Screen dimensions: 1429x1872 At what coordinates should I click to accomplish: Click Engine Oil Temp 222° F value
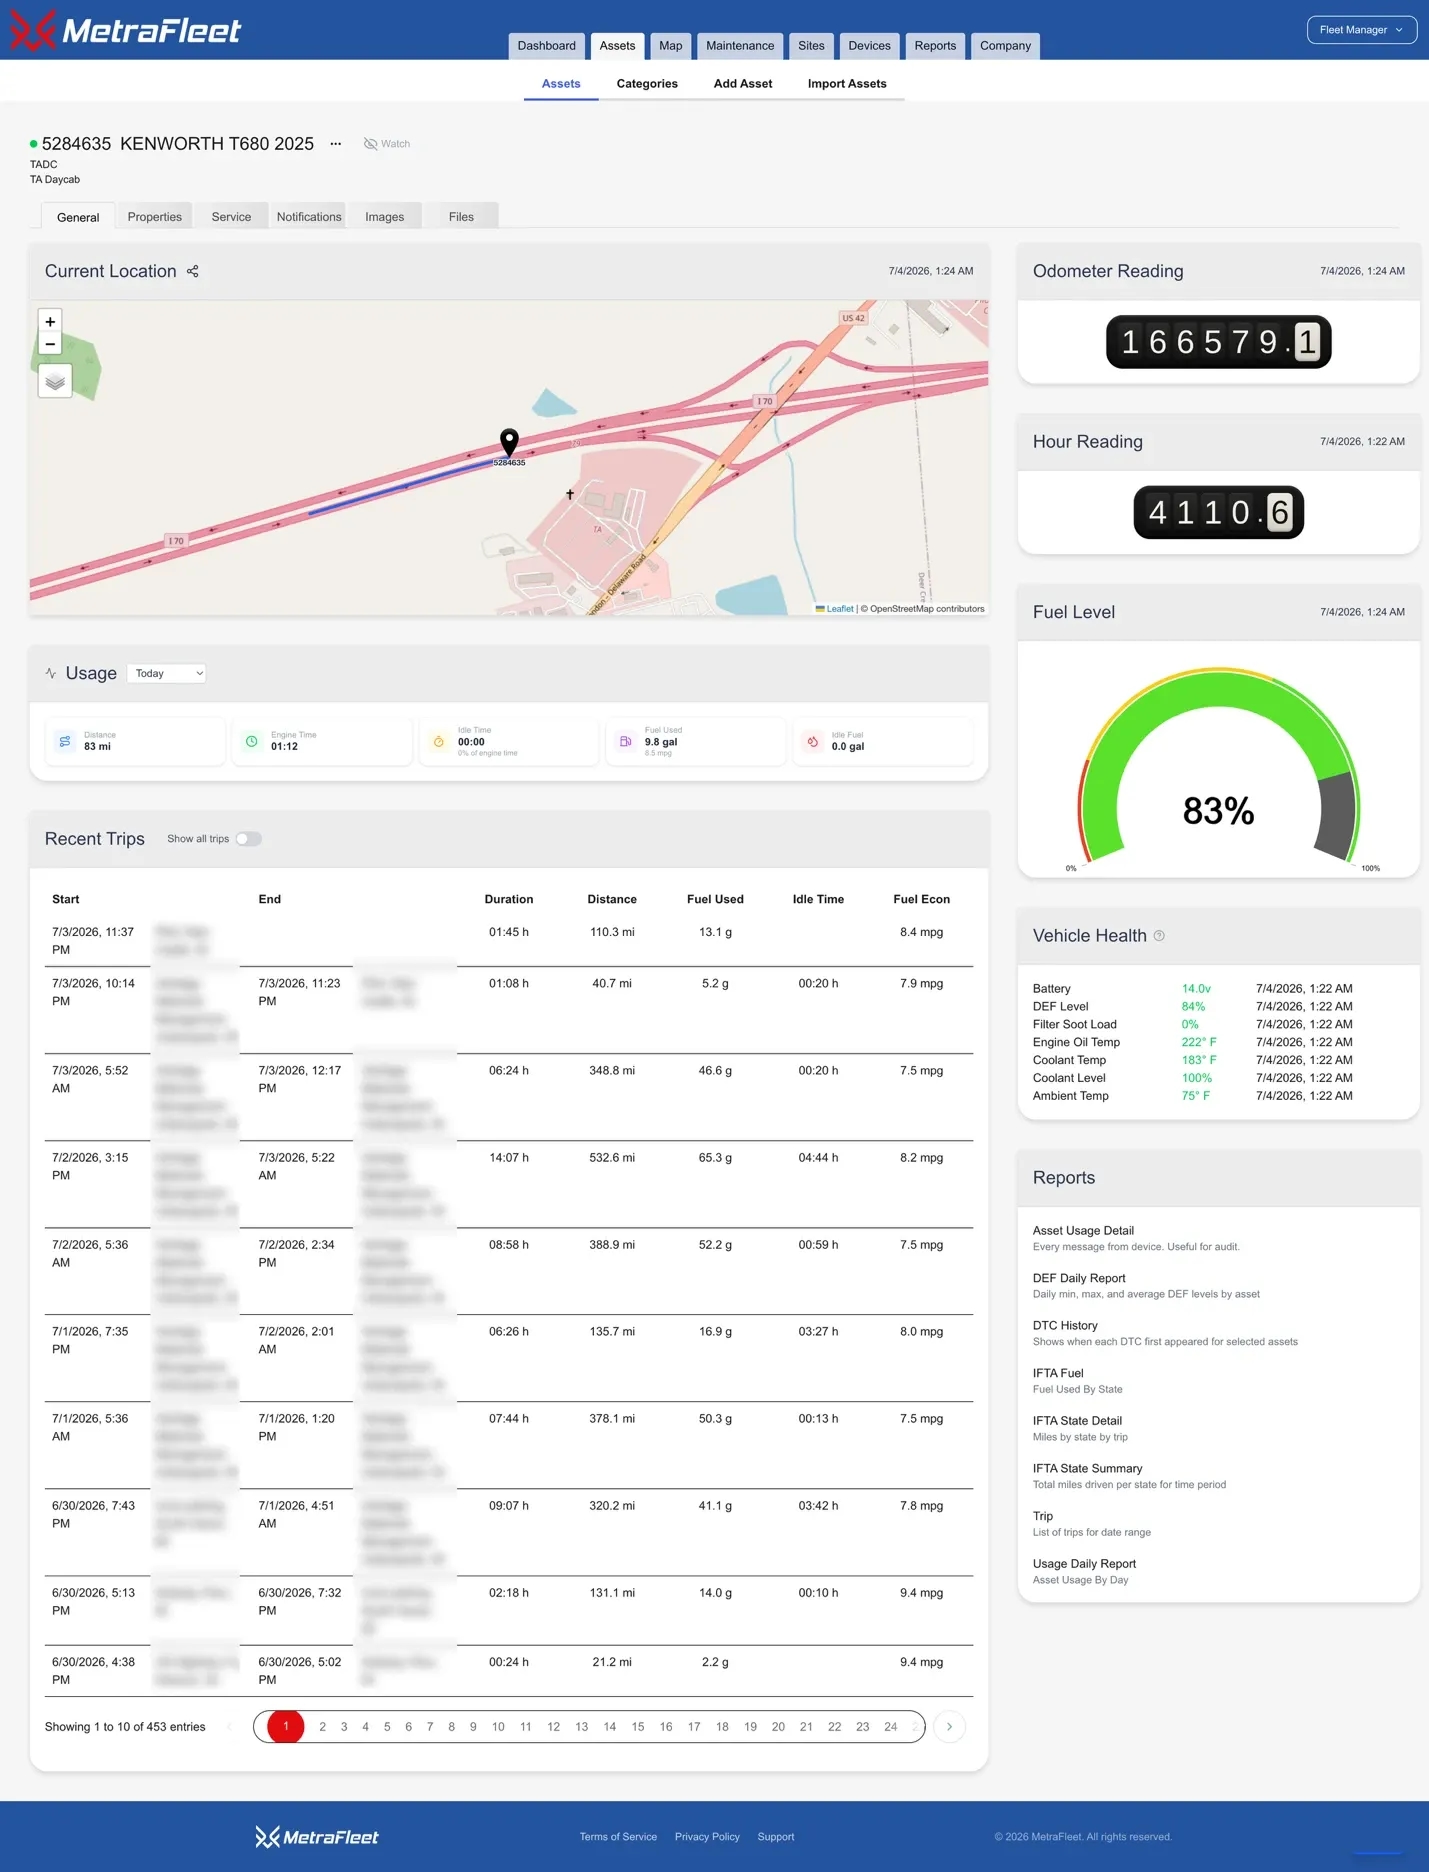1199,1042
